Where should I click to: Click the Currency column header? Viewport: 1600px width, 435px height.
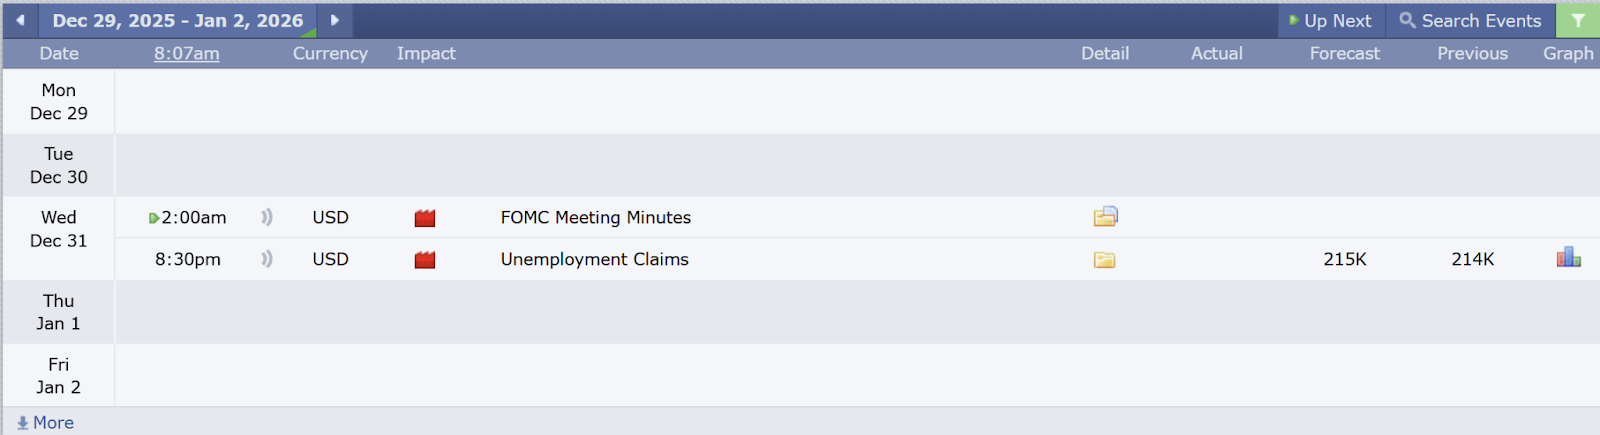click(x=330, y=54)
